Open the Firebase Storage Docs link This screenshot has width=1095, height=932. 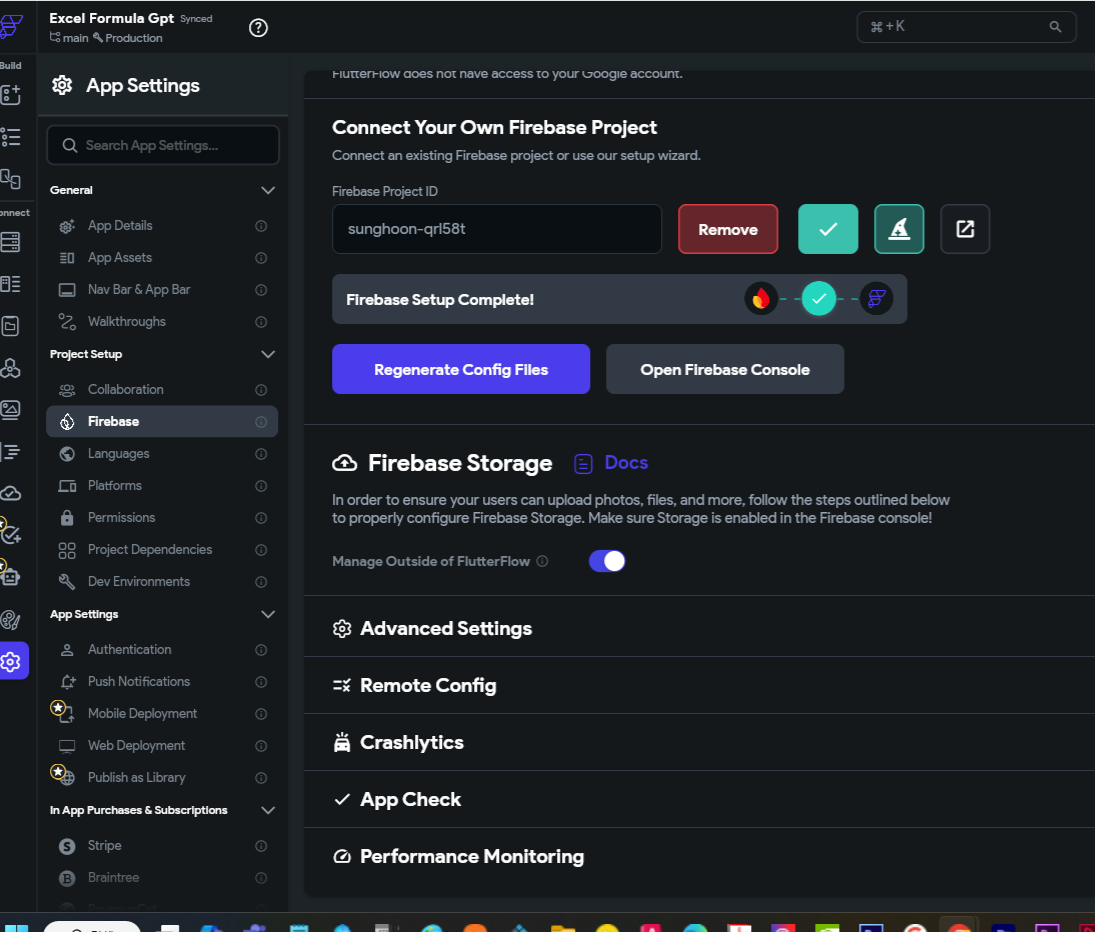coord(626,463)
